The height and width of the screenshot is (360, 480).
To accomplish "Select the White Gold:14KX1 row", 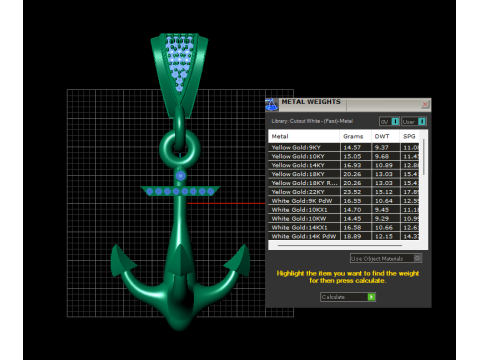I will coord(344,228).
